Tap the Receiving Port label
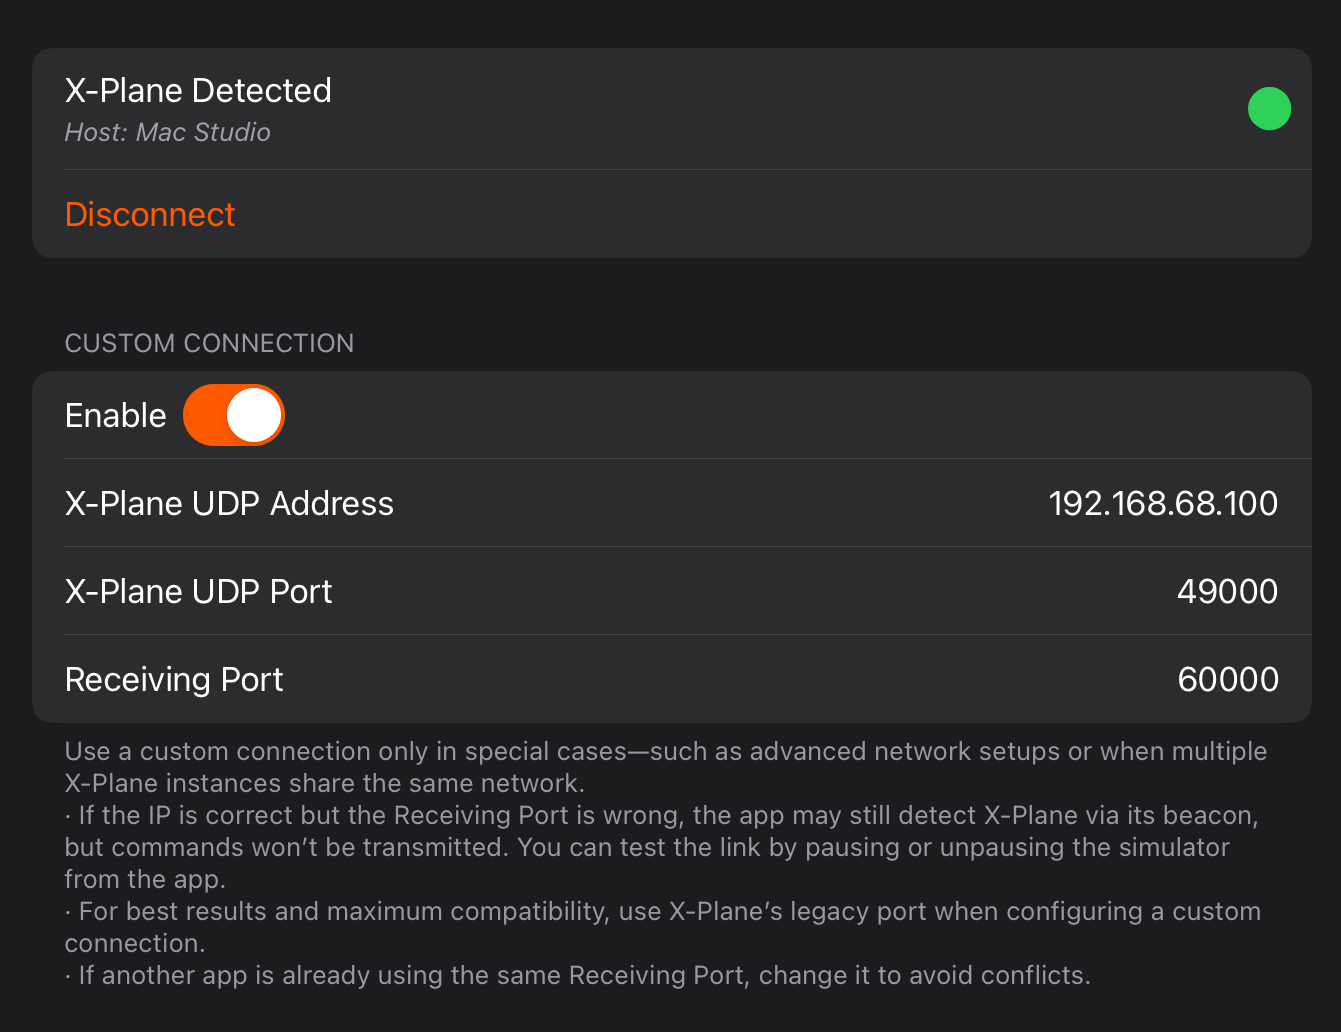1341x1032 pixels. pos(174,679)
